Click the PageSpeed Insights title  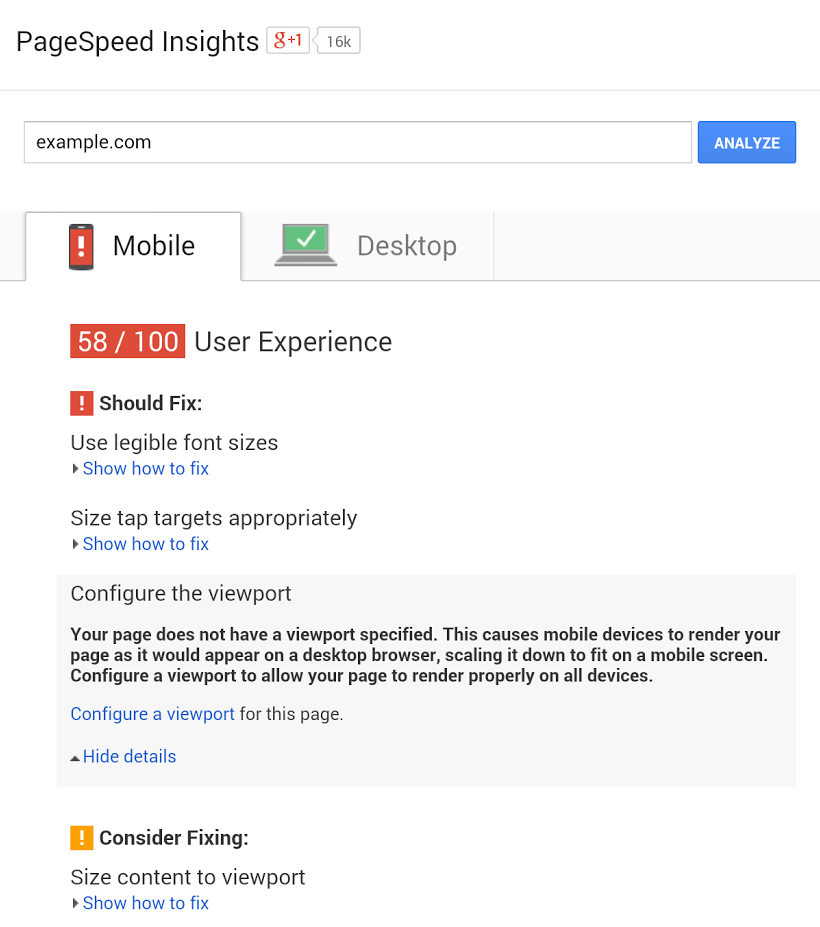137,42
